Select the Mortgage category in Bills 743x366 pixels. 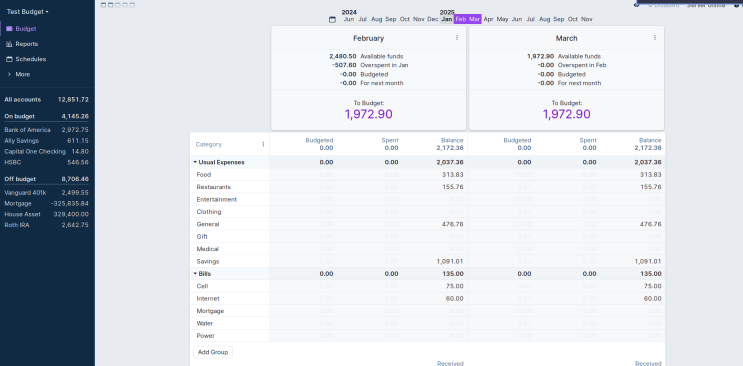(210, 311)
